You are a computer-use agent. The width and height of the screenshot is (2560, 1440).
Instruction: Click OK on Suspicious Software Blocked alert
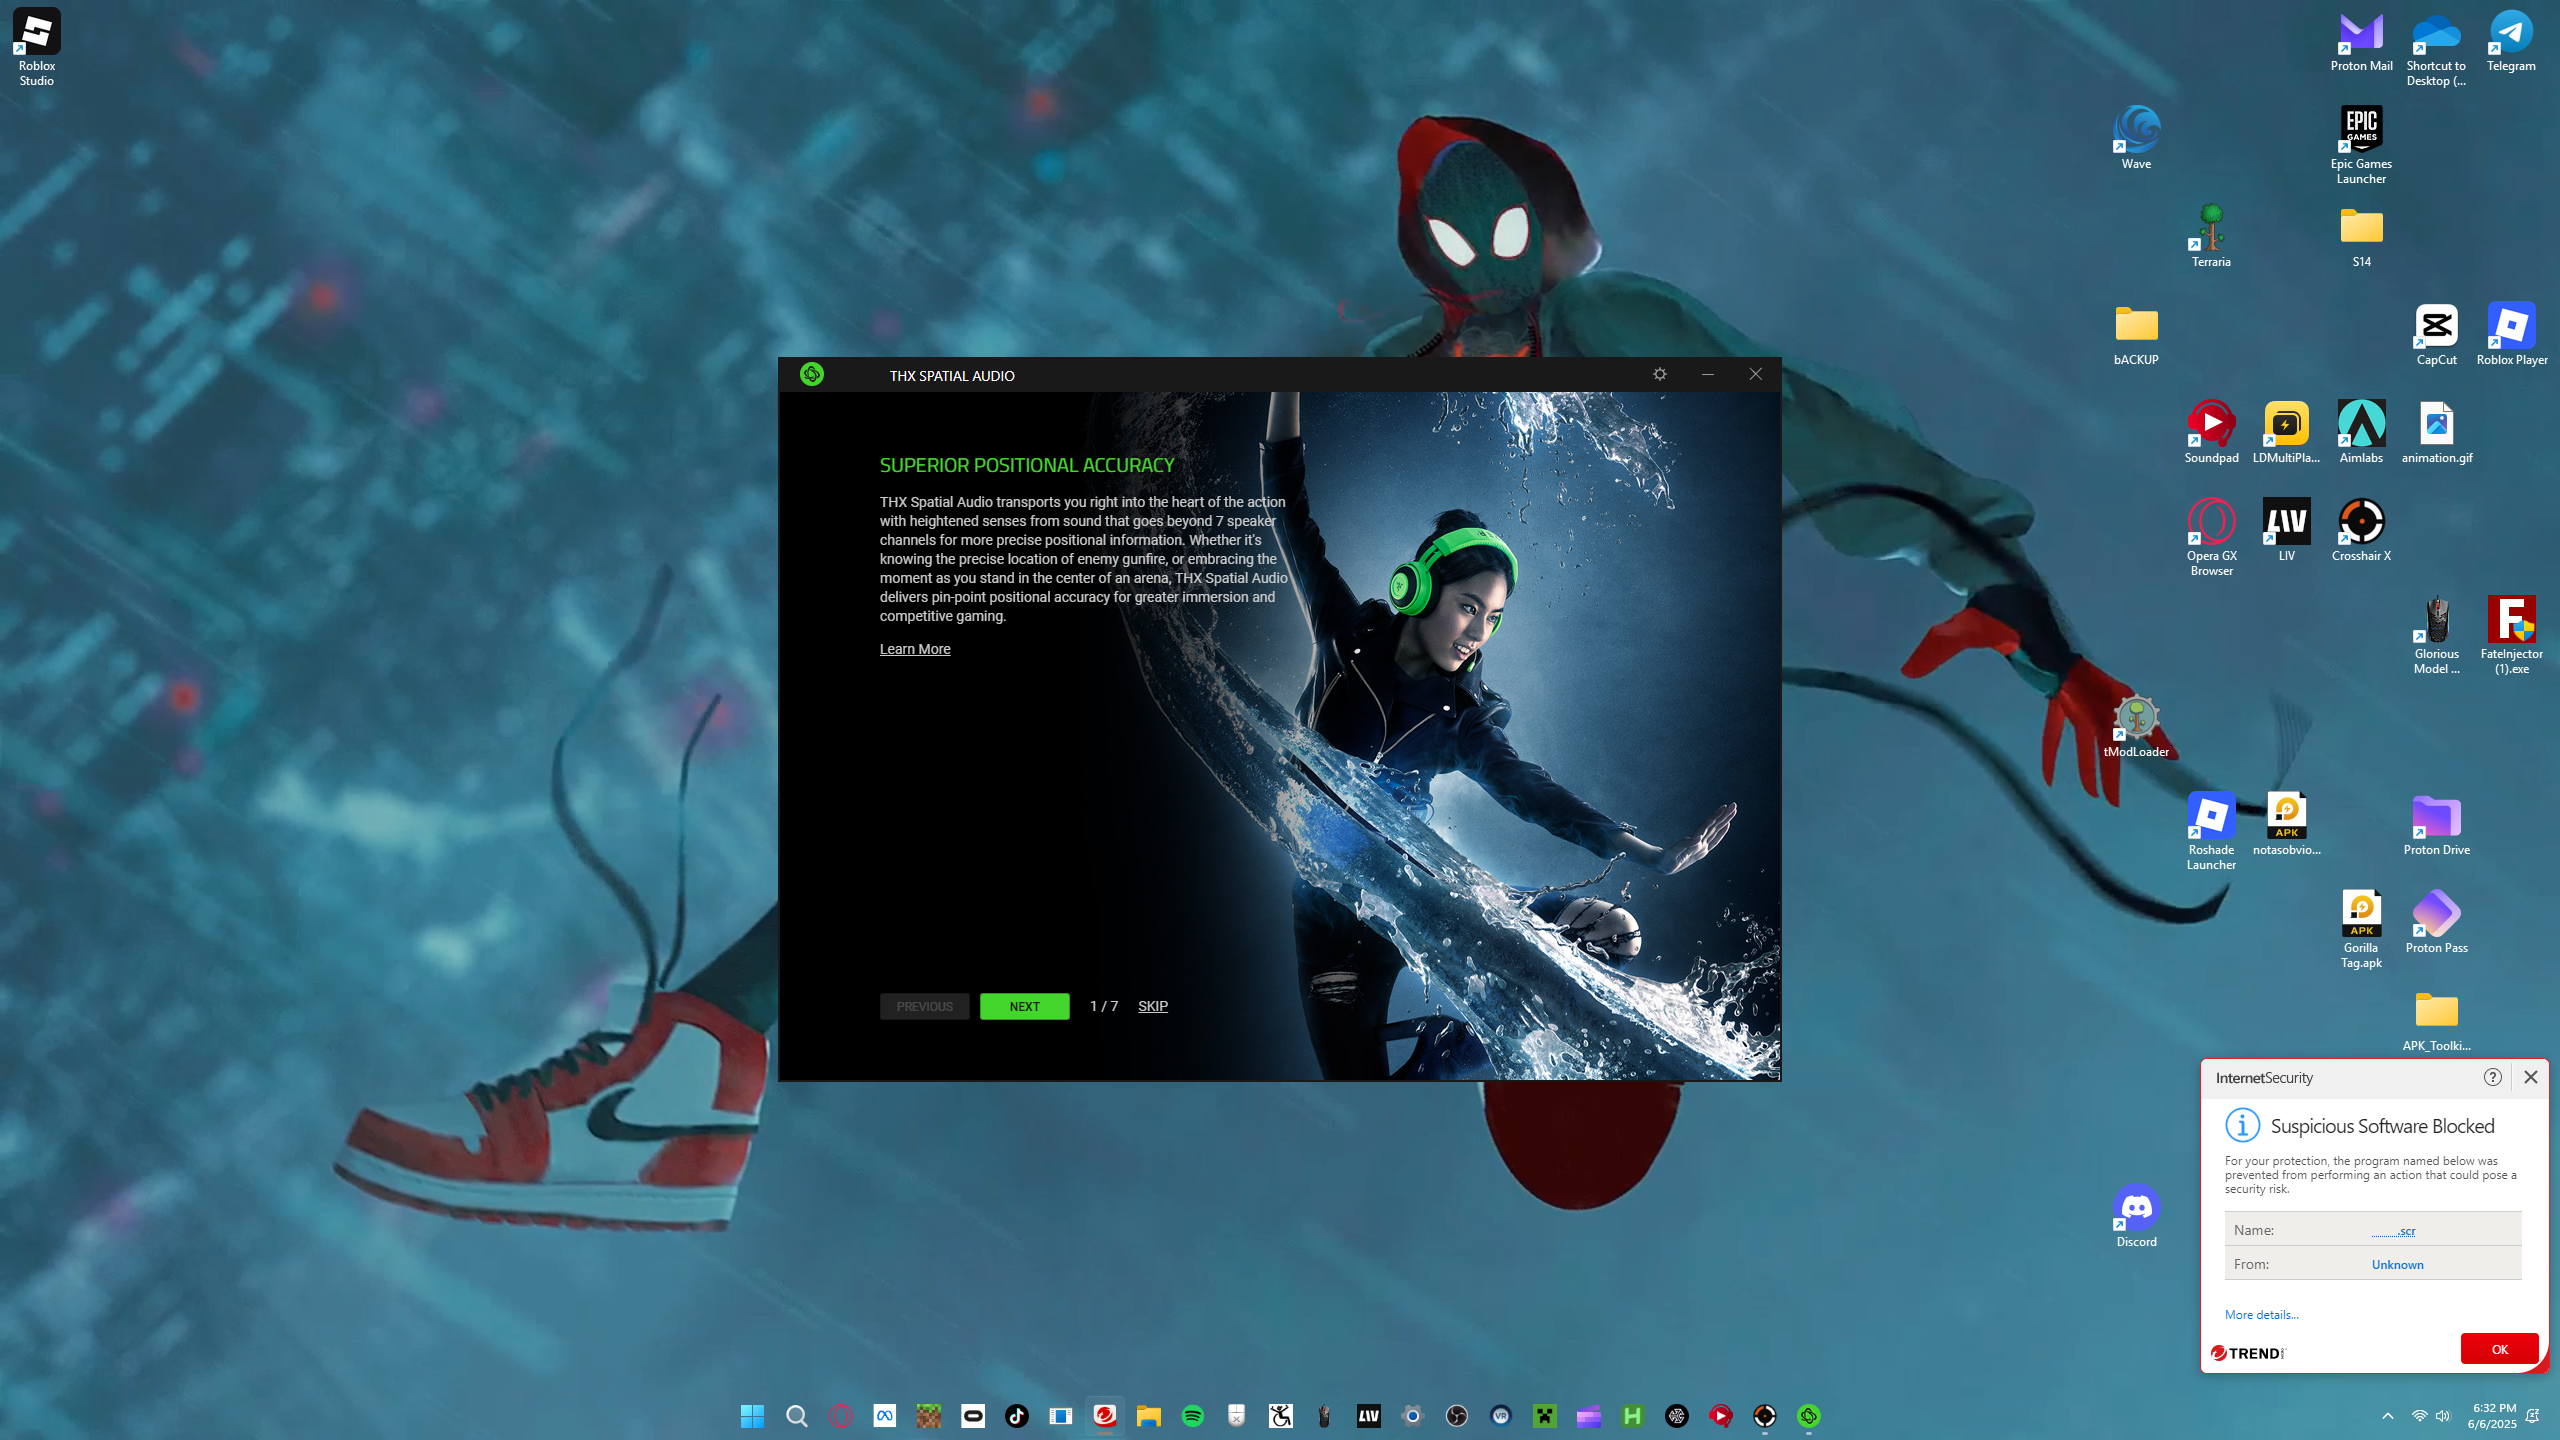[2499, 1349]
